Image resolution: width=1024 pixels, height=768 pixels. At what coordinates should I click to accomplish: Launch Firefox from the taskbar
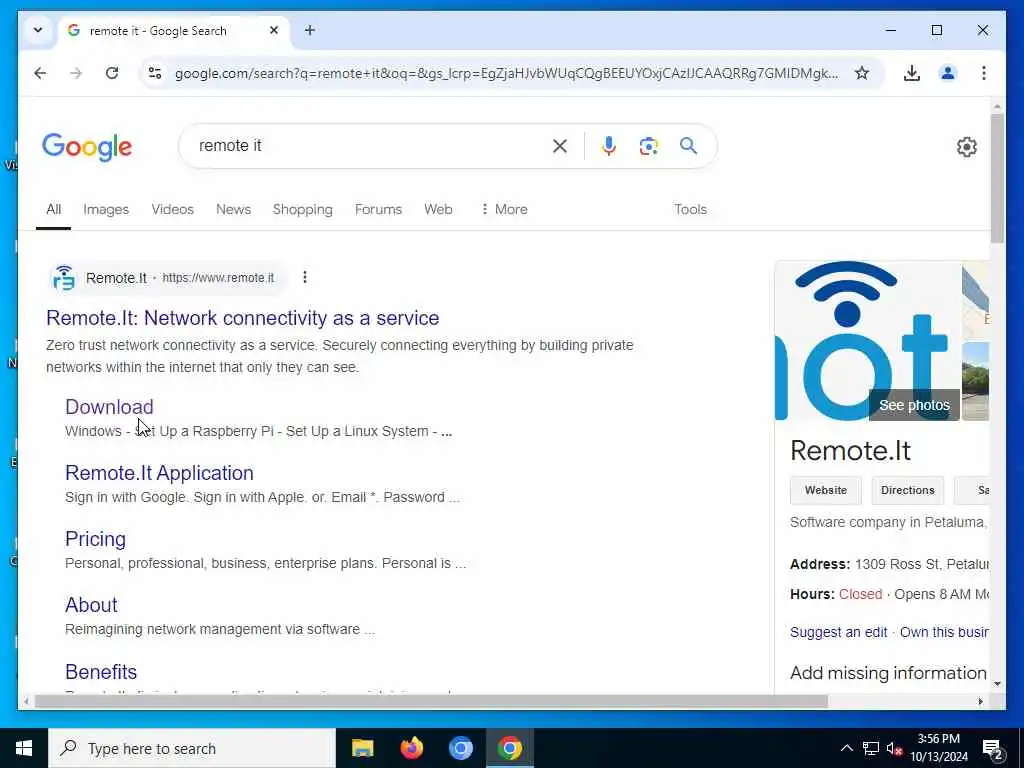[x=411, y=748]
